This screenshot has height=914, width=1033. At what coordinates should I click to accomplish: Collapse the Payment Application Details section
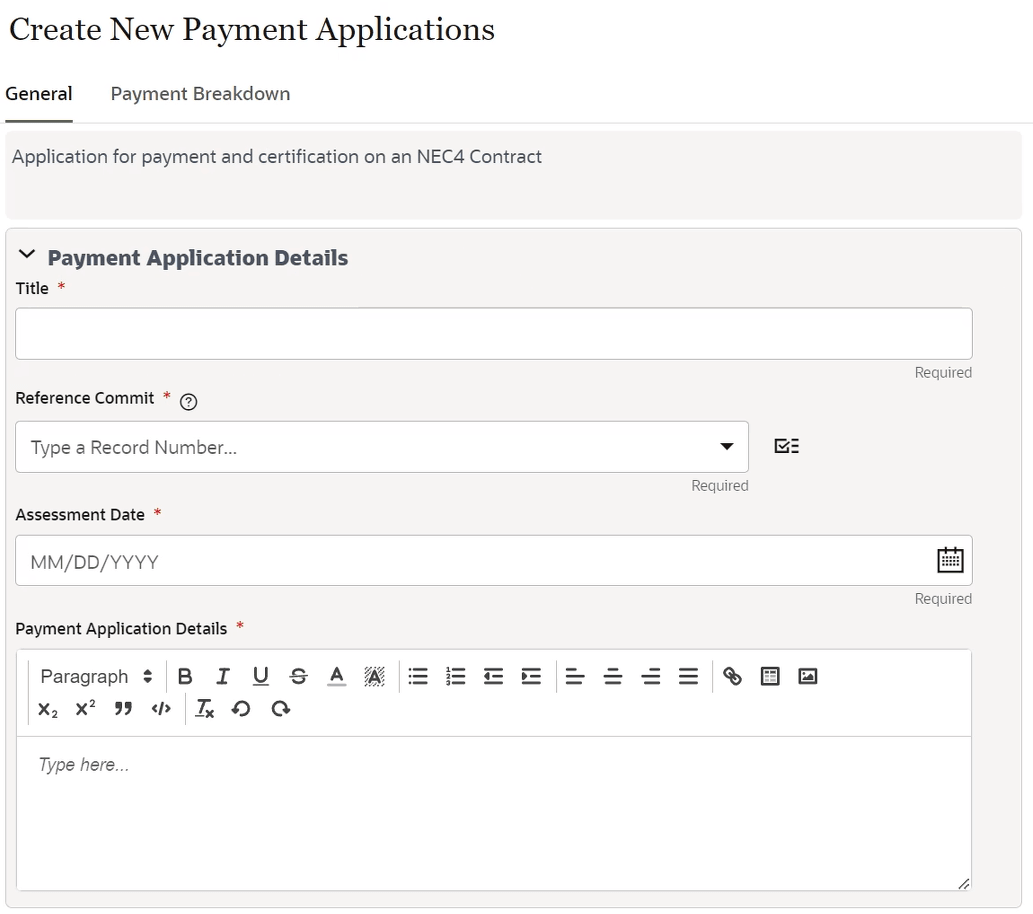[x=27, y=254]
